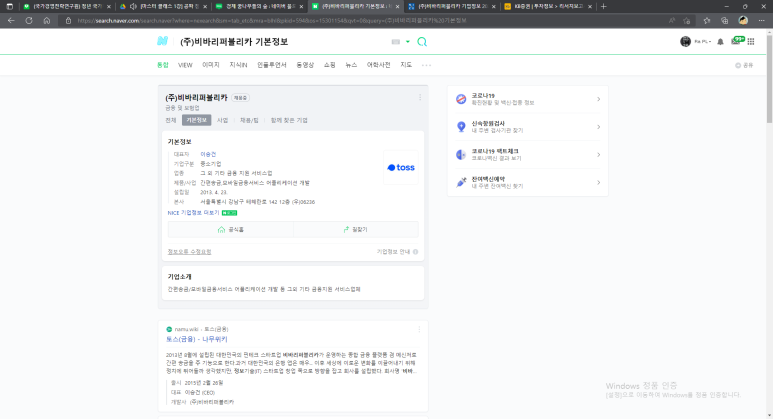Add the page to favorites with the star icon
This screenshot has width=773, height=419.
pos(687,21)
